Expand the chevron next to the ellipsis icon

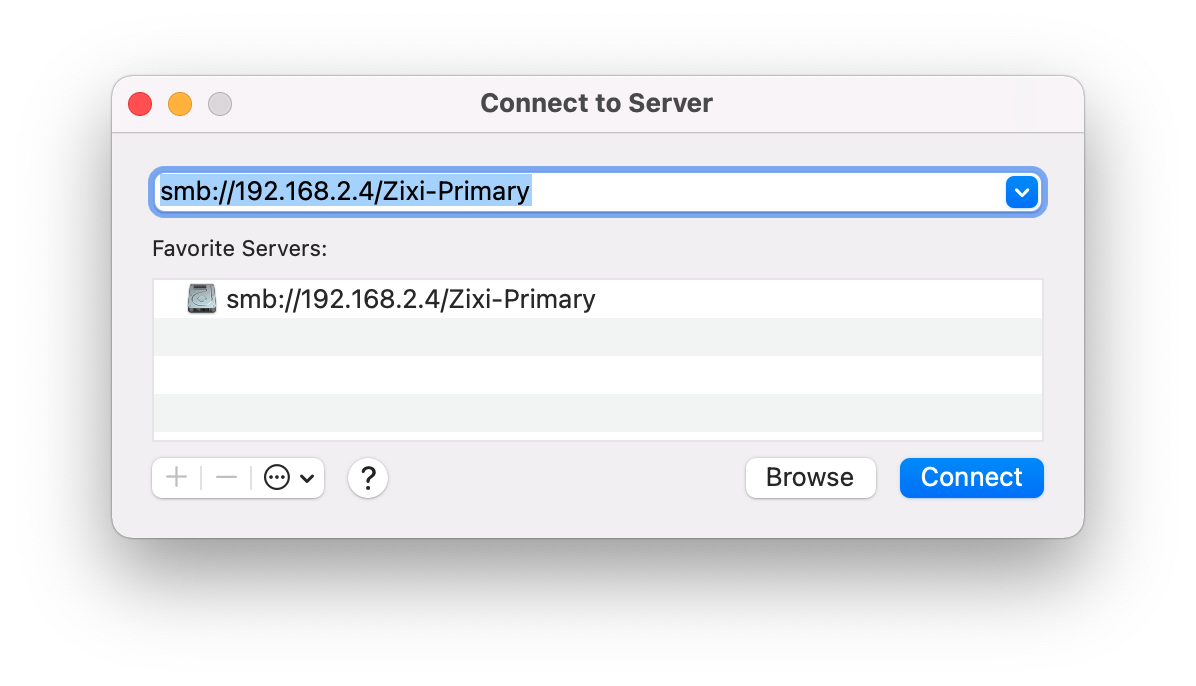pyautogui.click(x=307, y=478)
